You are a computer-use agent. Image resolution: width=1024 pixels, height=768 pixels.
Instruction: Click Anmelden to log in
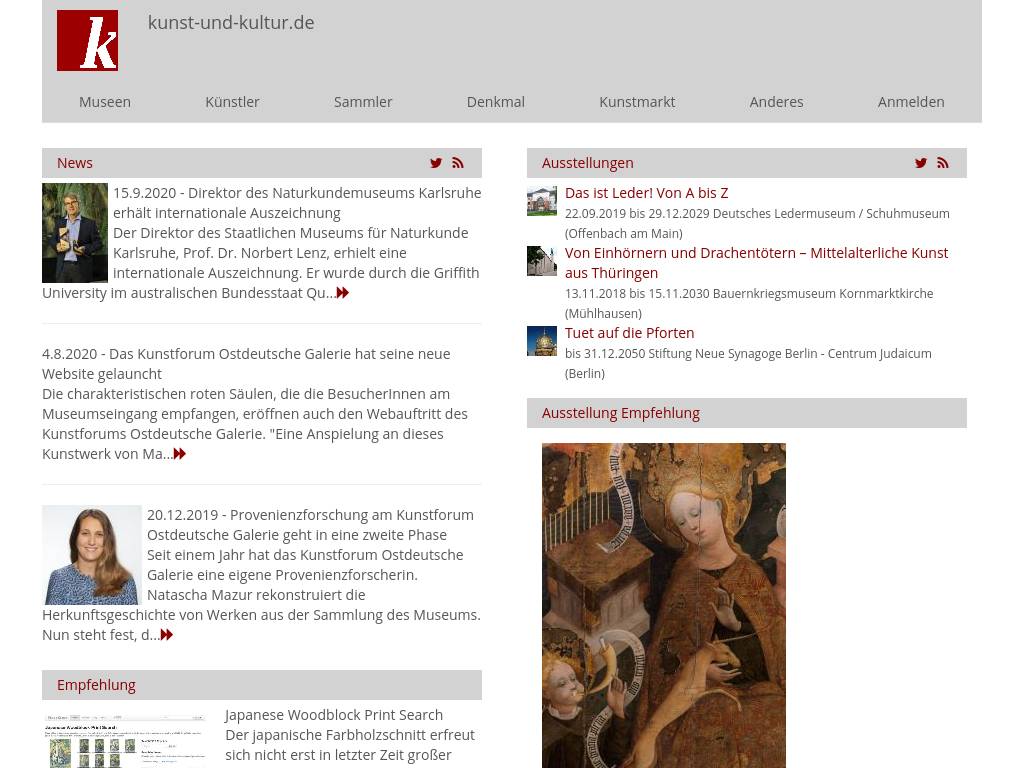pyautogui.click(x=911, y=102)
